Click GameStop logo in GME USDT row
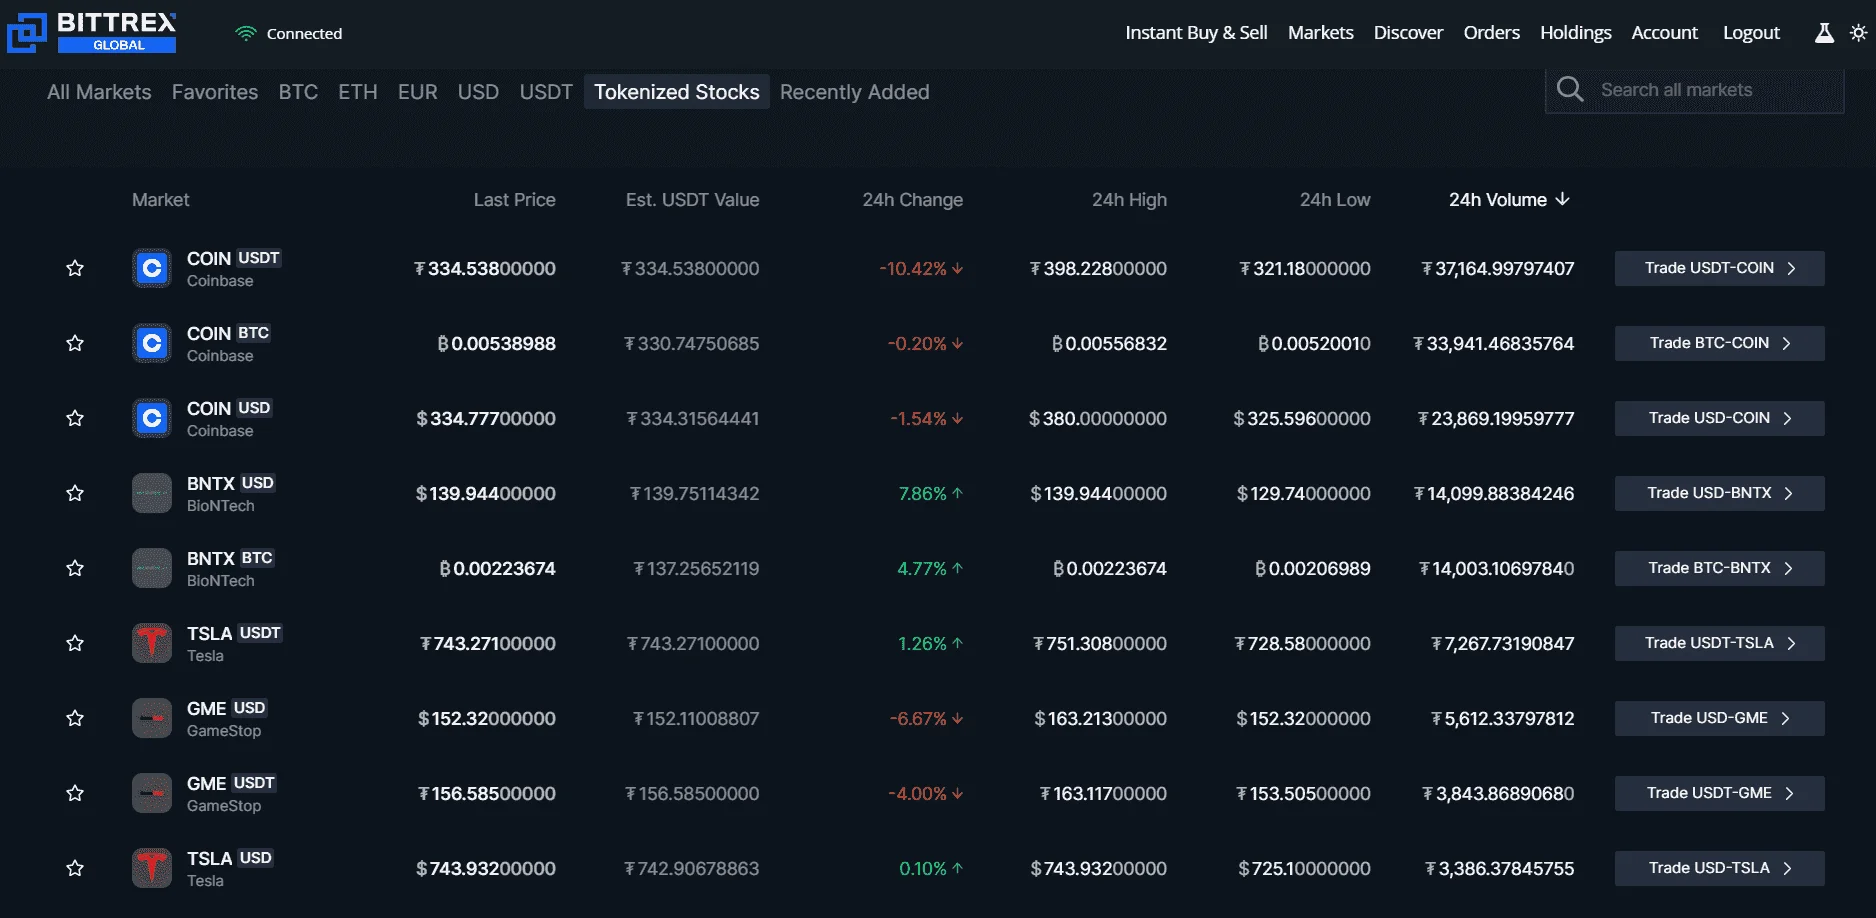The image size is (1876, 918). pyautogui.click(x=152, y=793)
